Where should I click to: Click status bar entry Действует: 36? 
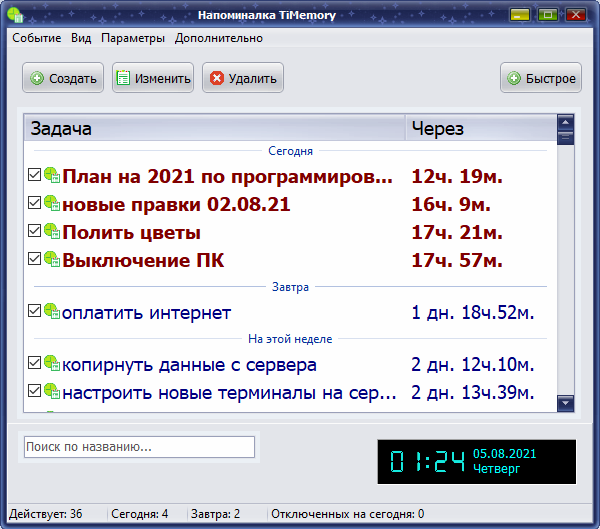point(46,514)
